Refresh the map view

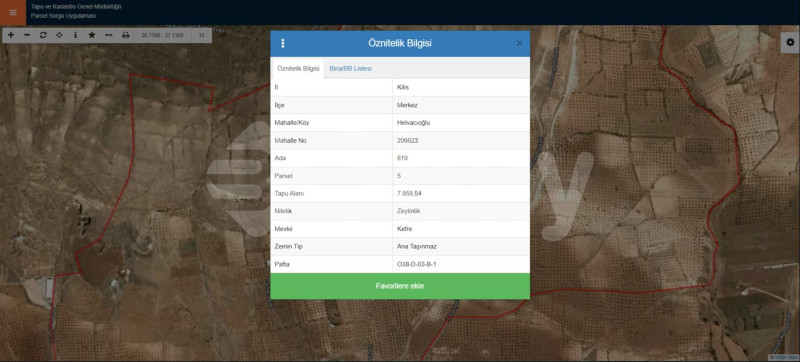[x=43, y=35]
